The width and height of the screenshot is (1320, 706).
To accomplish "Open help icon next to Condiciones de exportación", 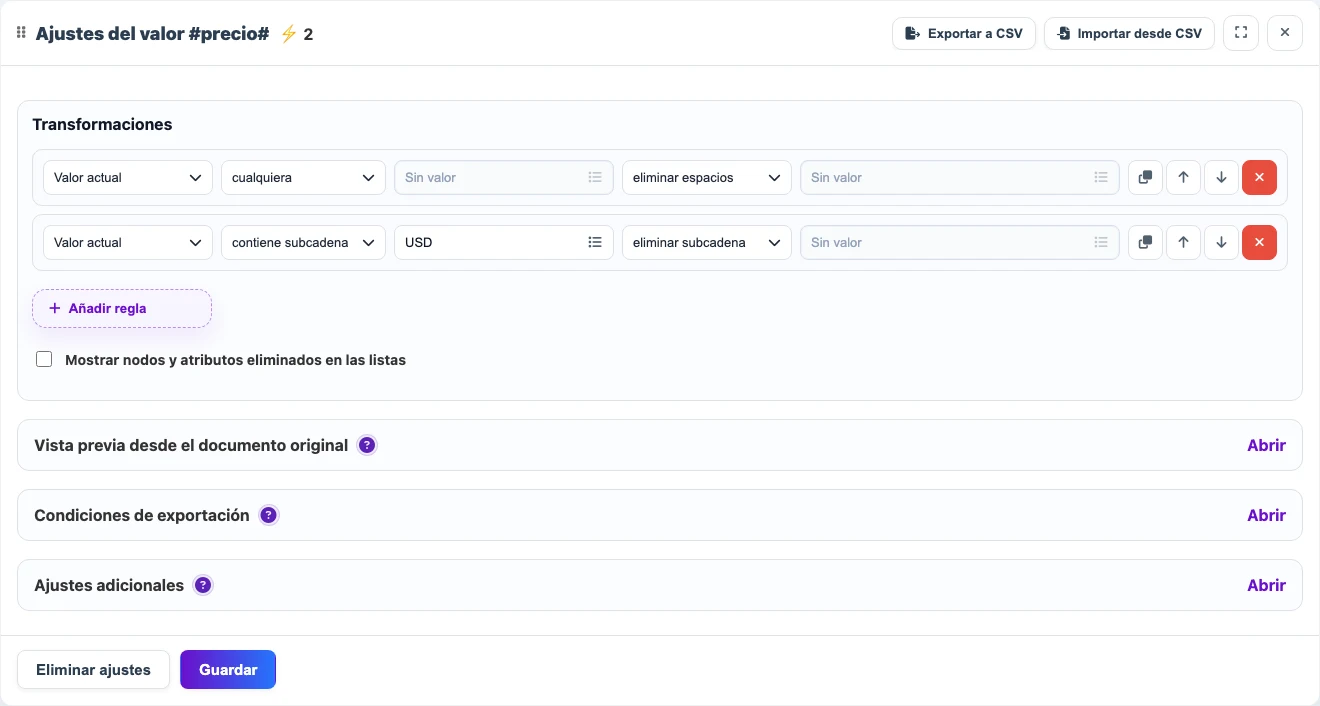I will coord(268,515).
